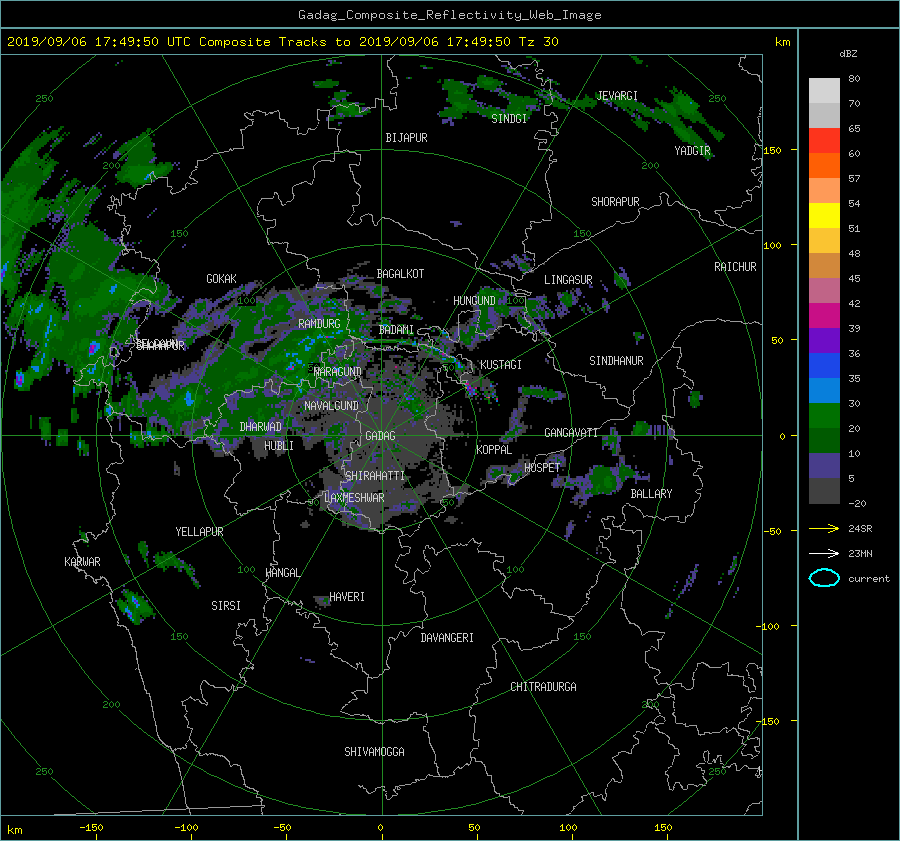Click the UTC Composite Tracks timestamp header
Viewport: 900px width, 841px height.
(x=282, y=41)
